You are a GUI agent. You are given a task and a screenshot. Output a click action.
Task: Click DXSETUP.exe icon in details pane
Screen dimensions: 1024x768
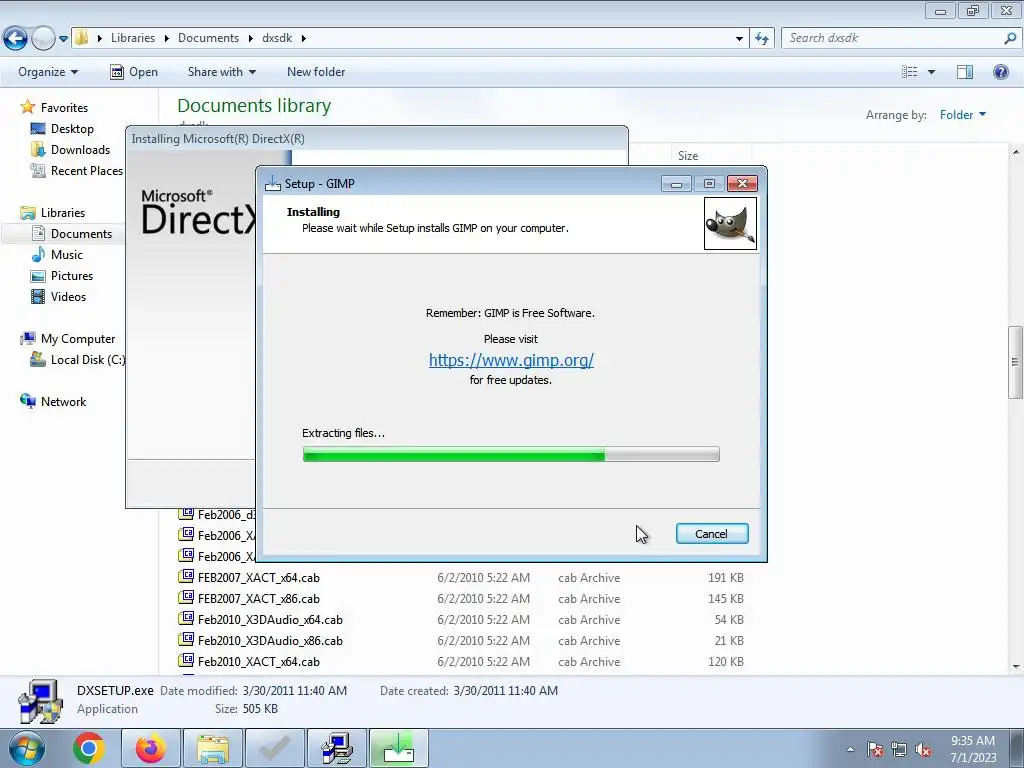point(40,701)
